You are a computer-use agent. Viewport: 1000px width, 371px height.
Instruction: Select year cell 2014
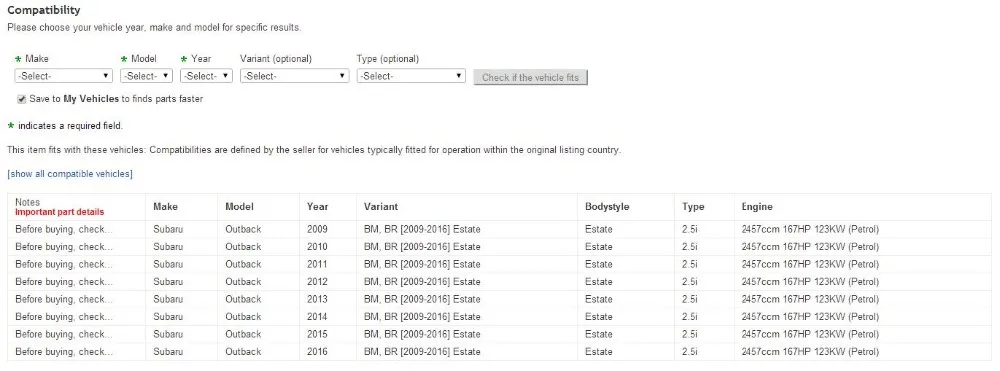point(316,317)
